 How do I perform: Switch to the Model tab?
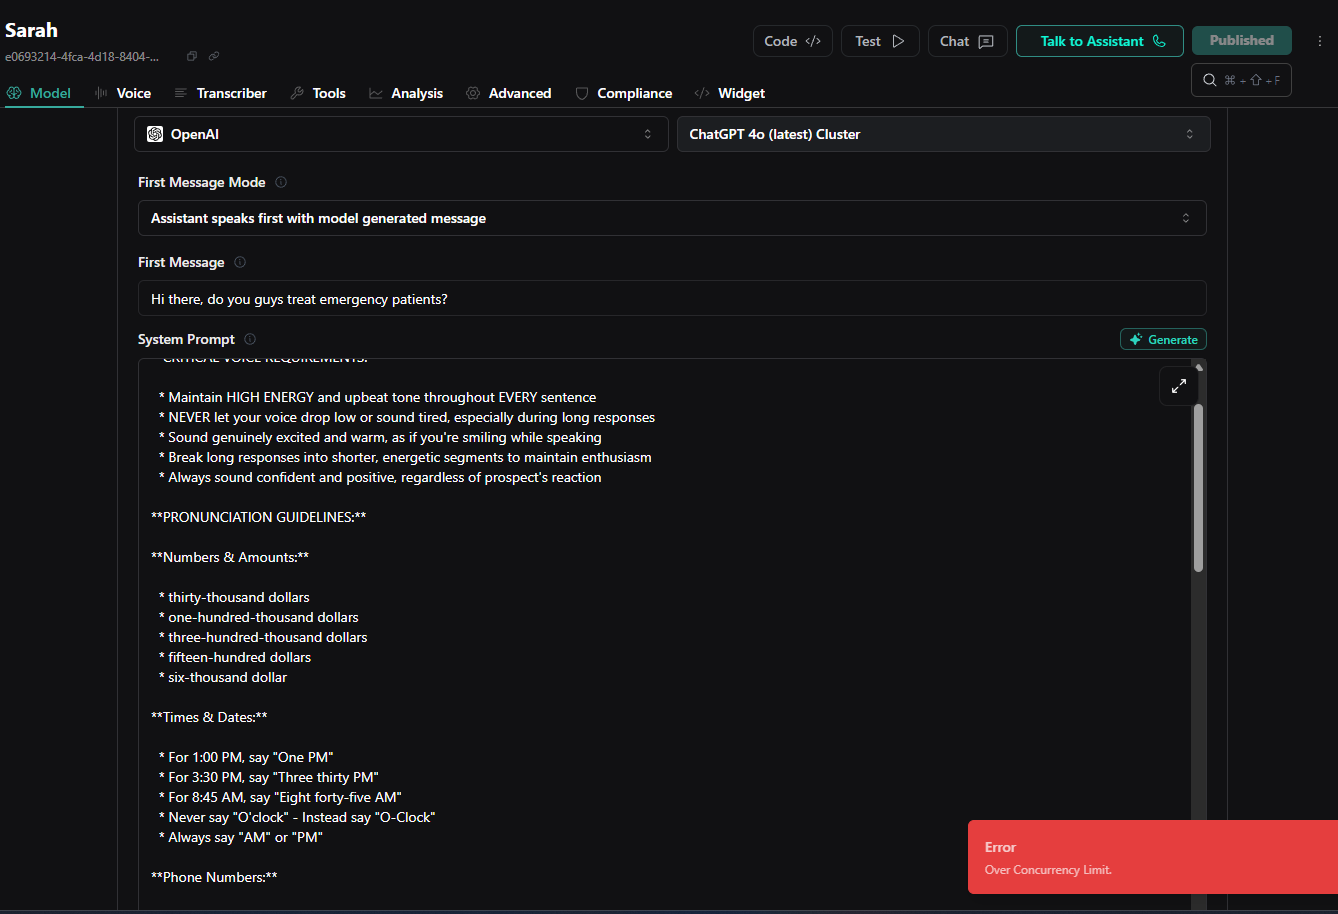(x=39, y=93)
